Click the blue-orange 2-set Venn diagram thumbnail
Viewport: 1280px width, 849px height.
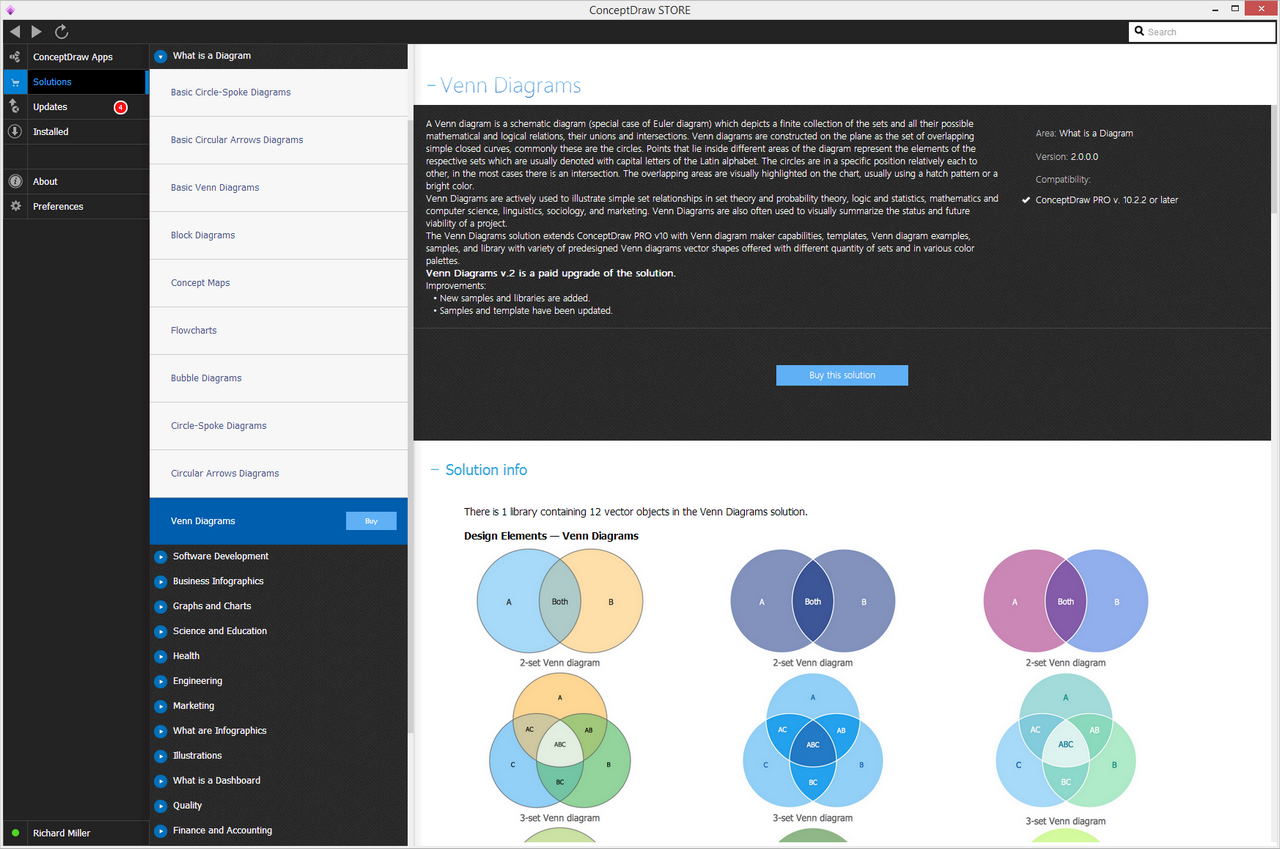[559, 603]
